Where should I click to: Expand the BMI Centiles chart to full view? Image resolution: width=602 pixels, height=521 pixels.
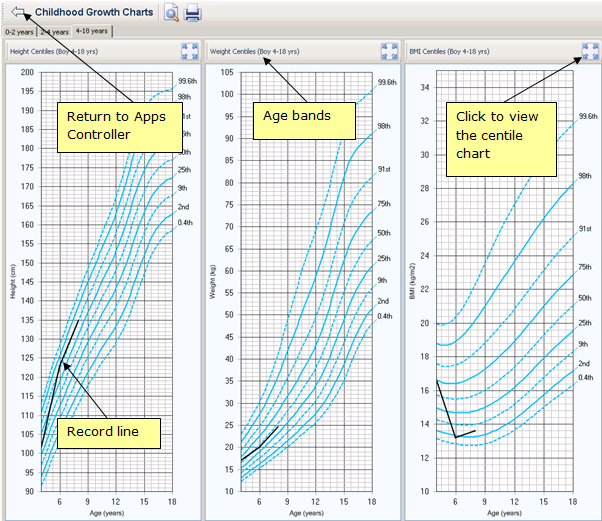pyautogui.click(x=590, y=51)
